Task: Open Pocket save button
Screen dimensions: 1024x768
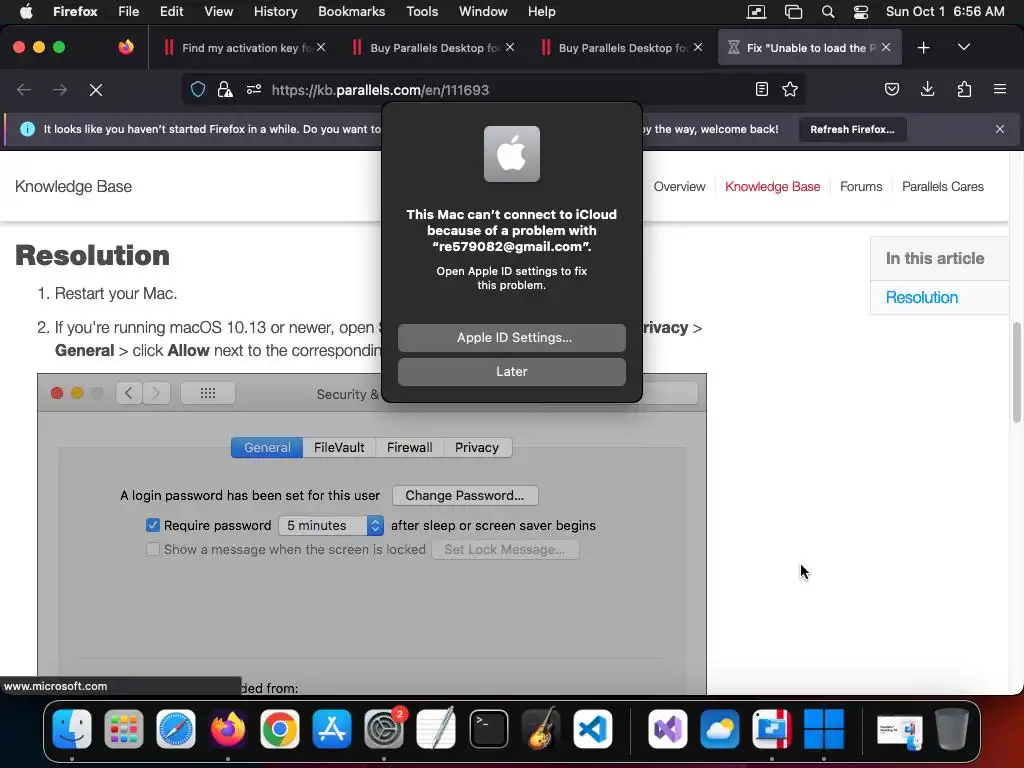Action: (891, 89)
